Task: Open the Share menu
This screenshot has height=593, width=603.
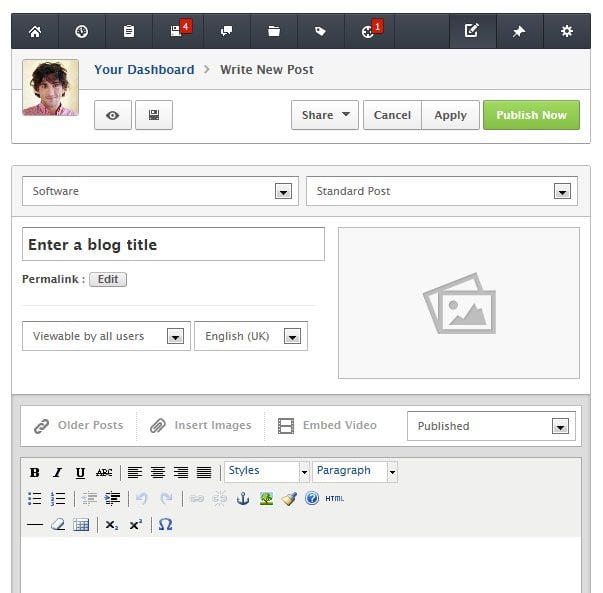Action: (325, 115)
